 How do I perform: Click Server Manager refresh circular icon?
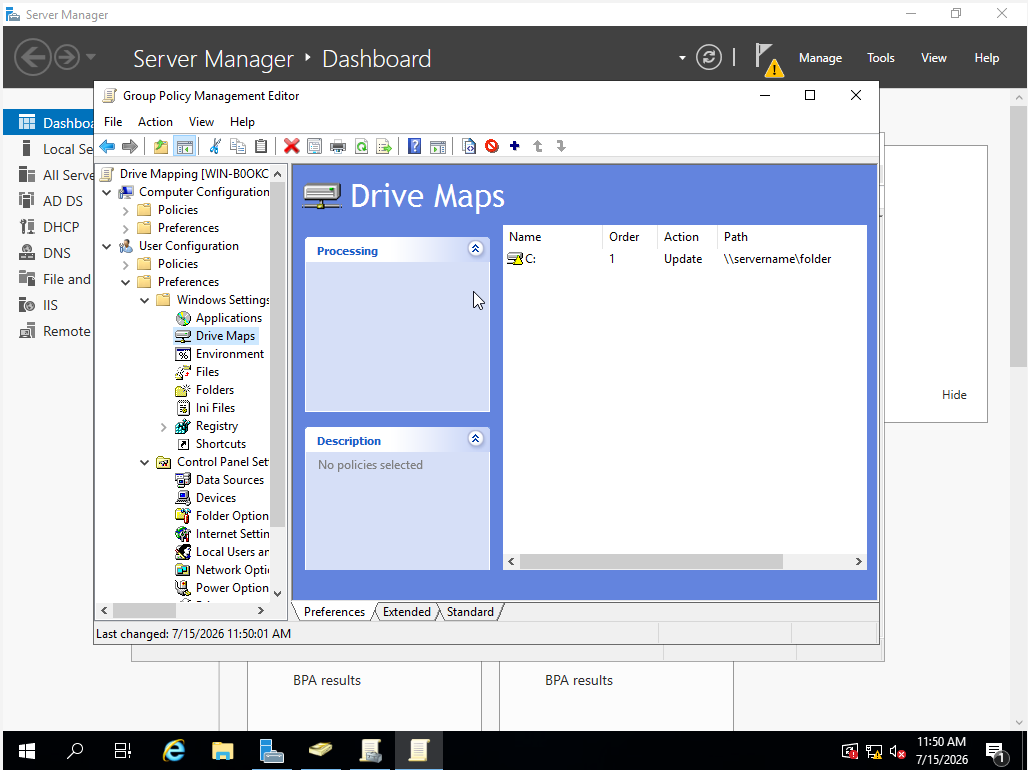tap(709, 58)
